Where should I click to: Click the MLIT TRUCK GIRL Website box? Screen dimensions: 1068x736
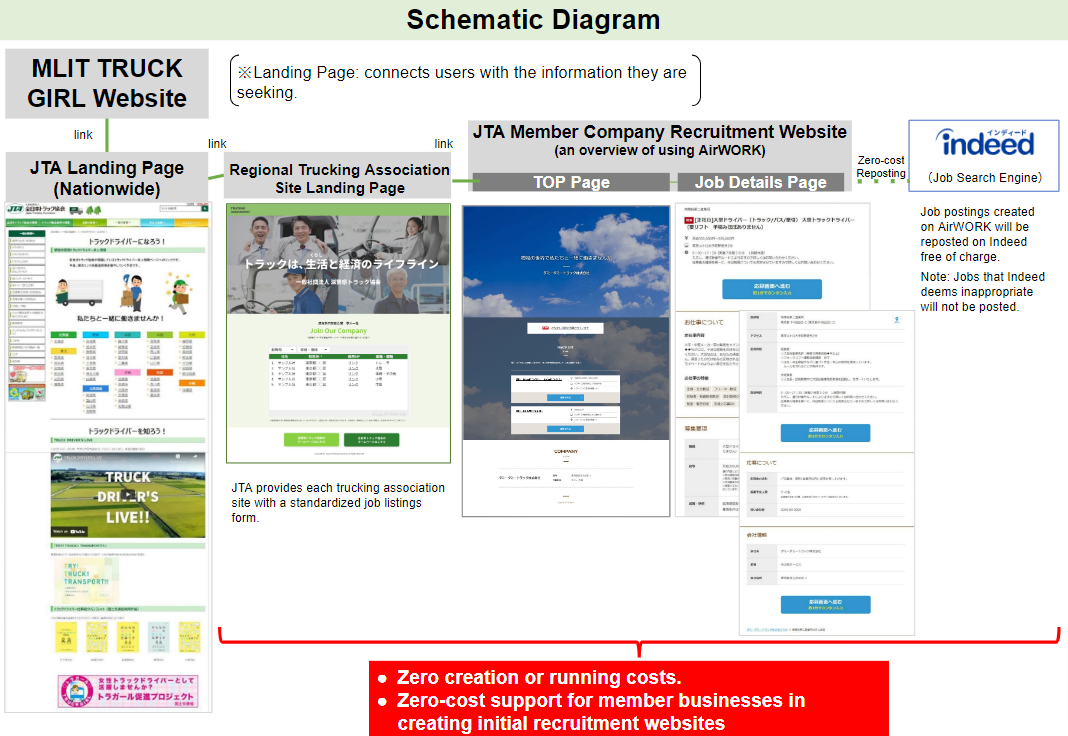(107, 84)
